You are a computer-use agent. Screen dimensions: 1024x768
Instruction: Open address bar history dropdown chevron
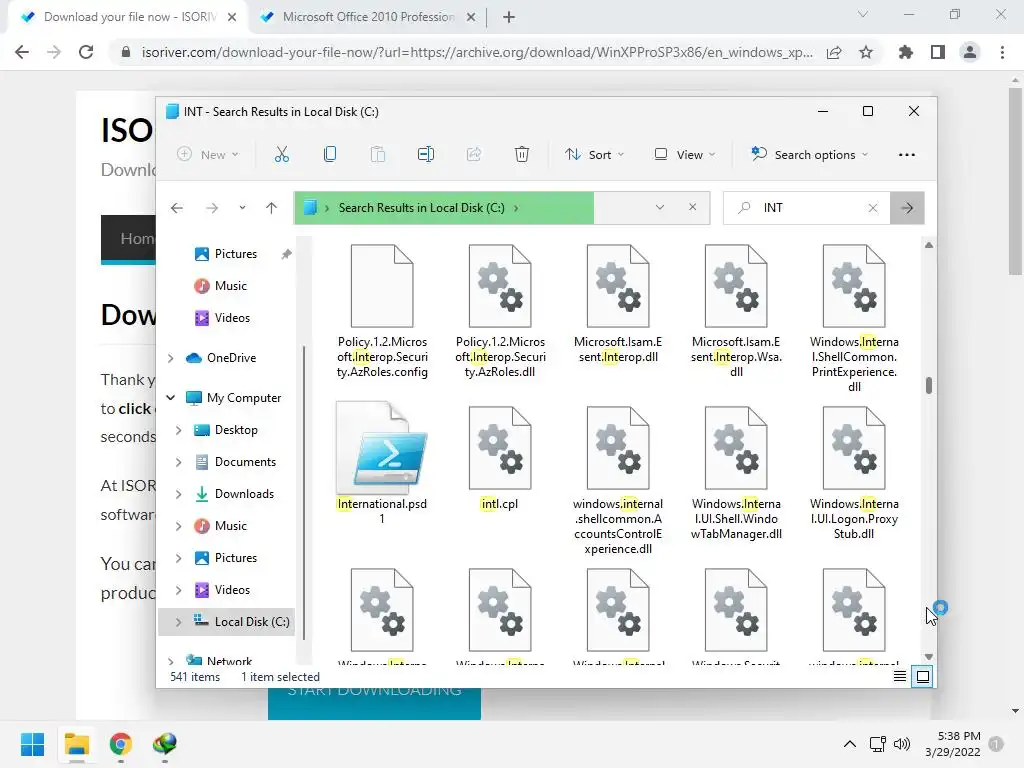pyautogui.click(x=660, y=207)
